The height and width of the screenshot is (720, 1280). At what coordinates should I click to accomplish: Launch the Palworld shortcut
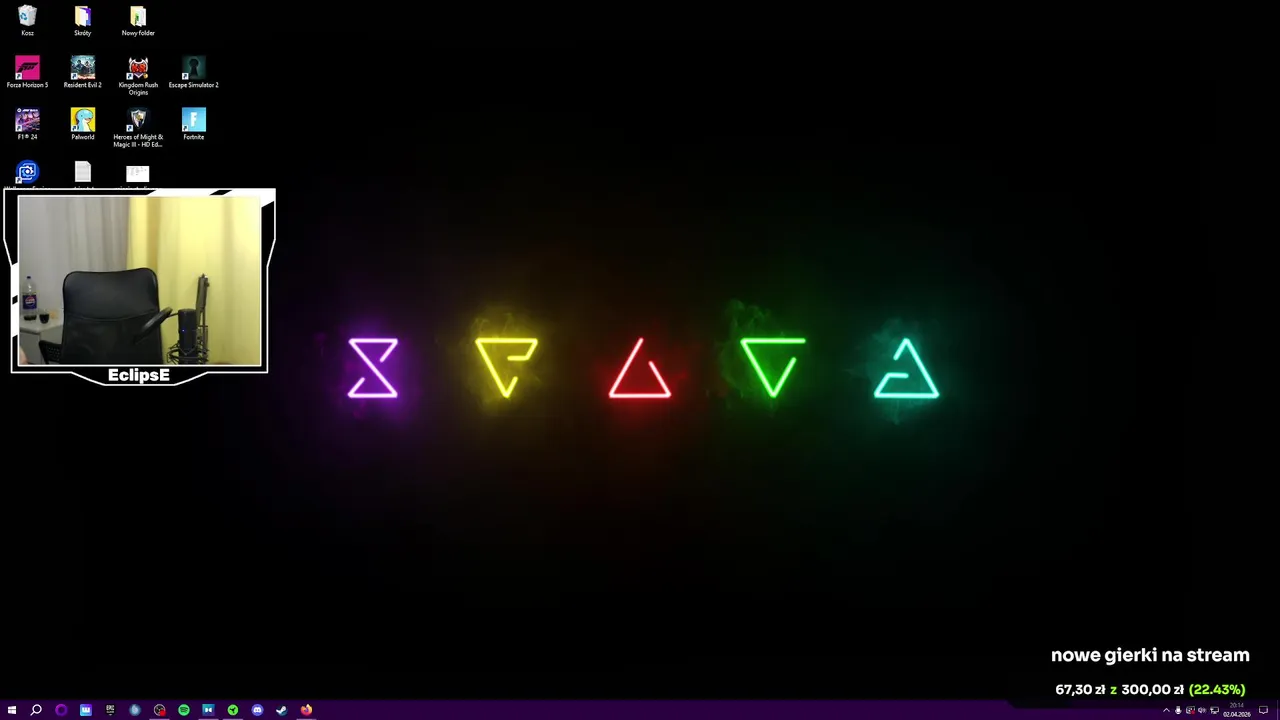tap(82, 125)
